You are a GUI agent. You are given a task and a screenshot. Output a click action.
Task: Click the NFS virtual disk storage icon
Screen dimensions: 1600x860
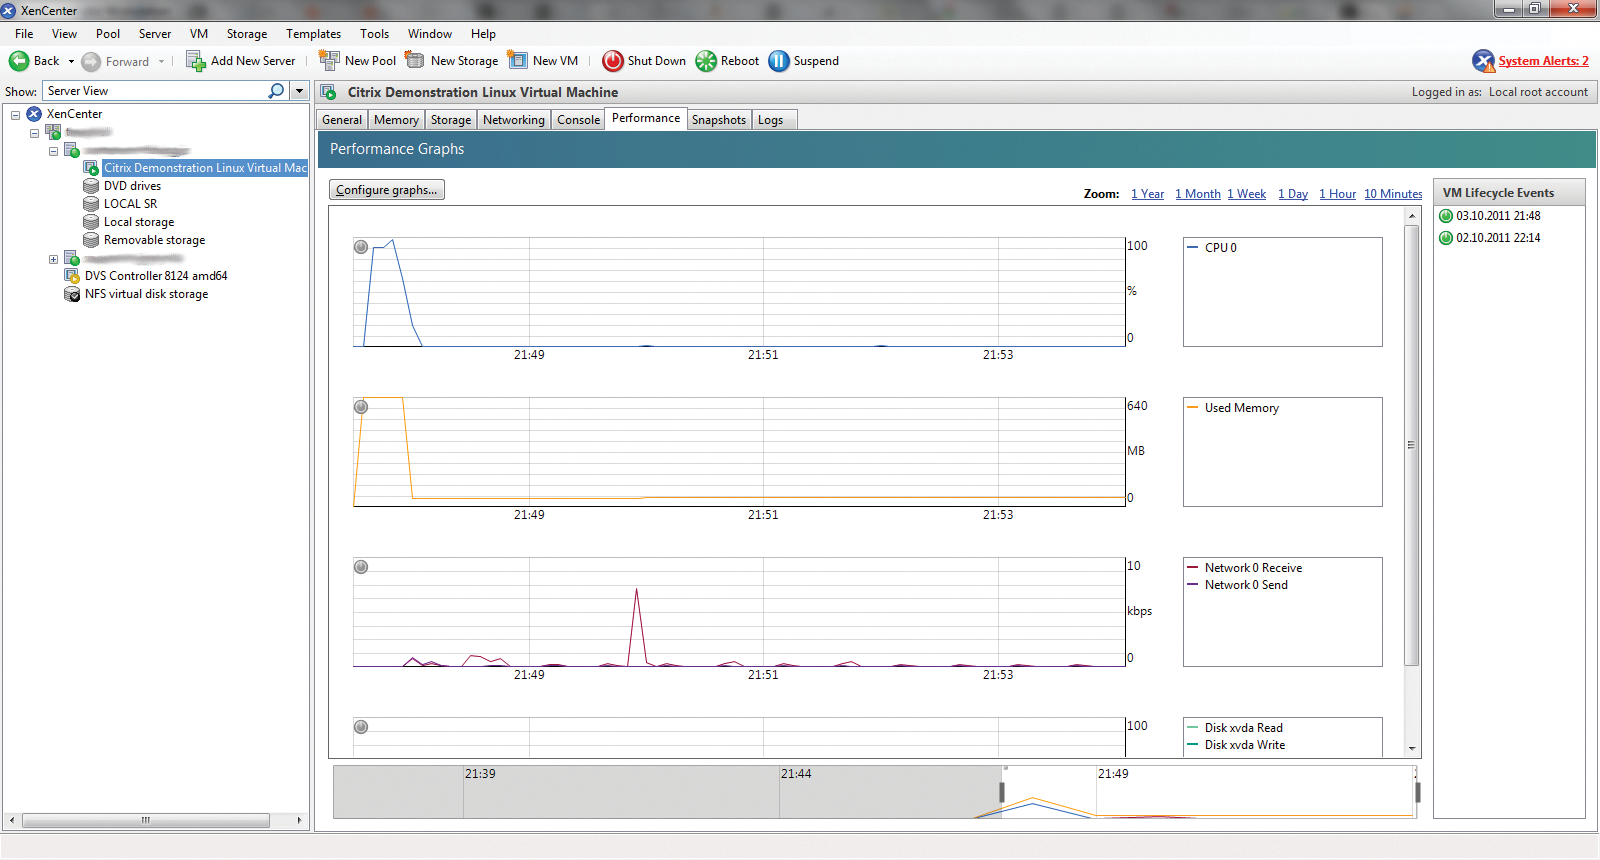click(x=72, y=294)
